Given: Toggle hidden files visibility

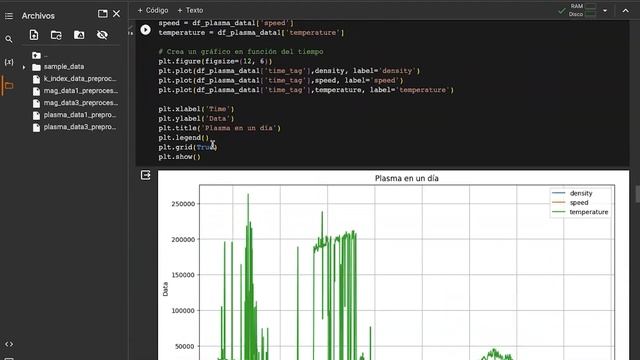Looking at the screenshot, I should pos(102,35).
